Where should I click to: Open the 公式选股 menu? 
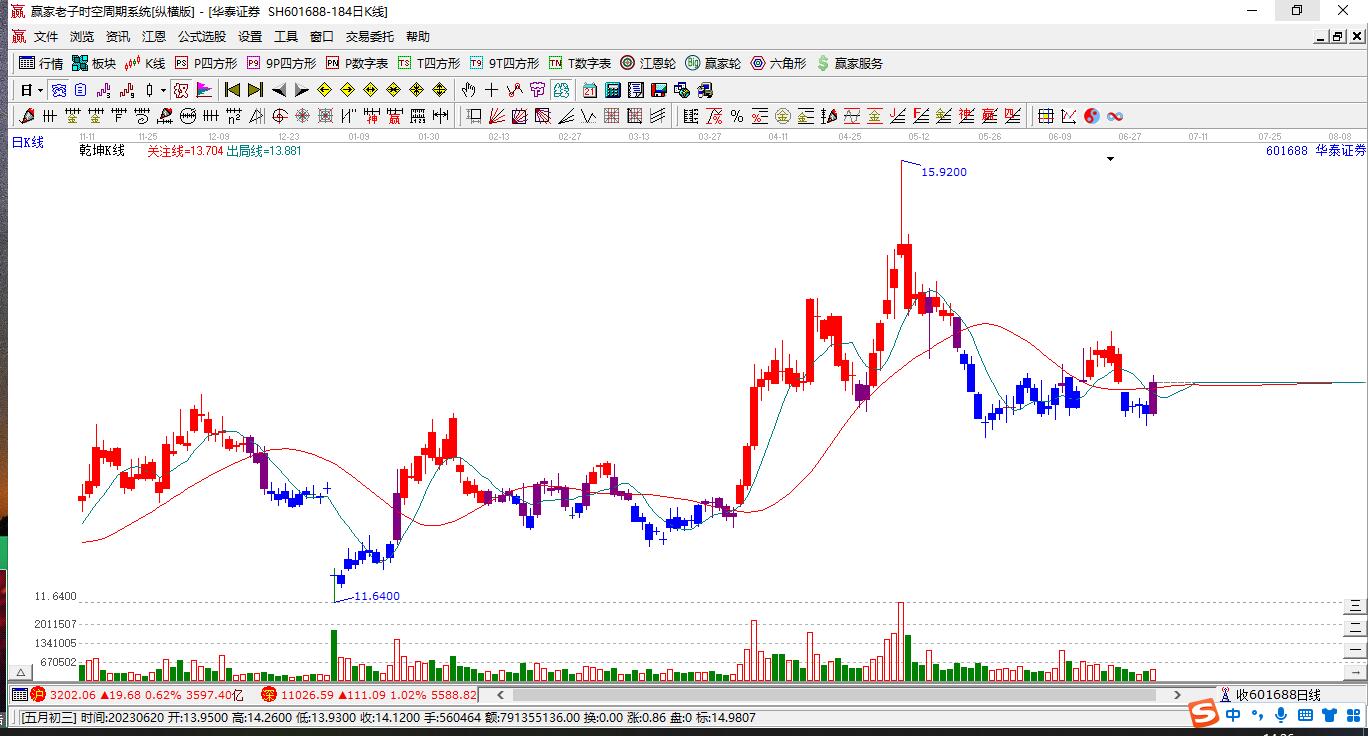pyautogui.click(x=202, y=37)
